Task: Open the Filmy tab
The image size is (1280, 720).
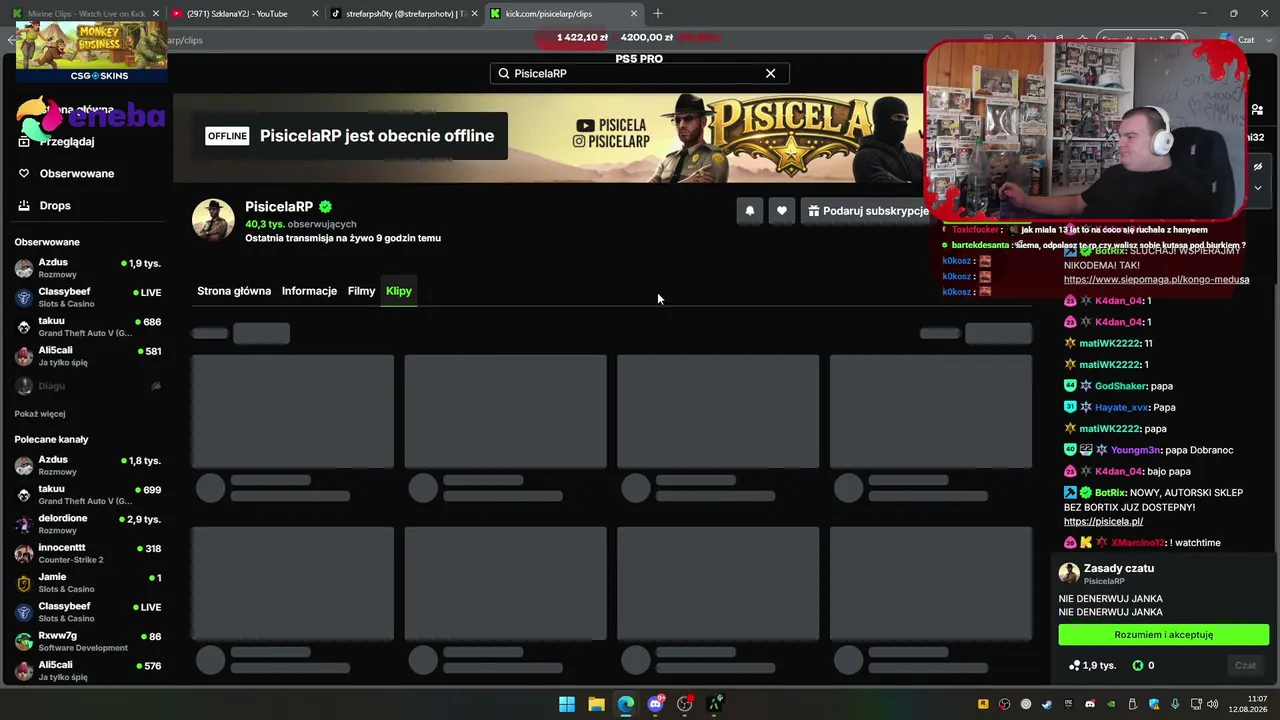Action: [x=361, y=291]
